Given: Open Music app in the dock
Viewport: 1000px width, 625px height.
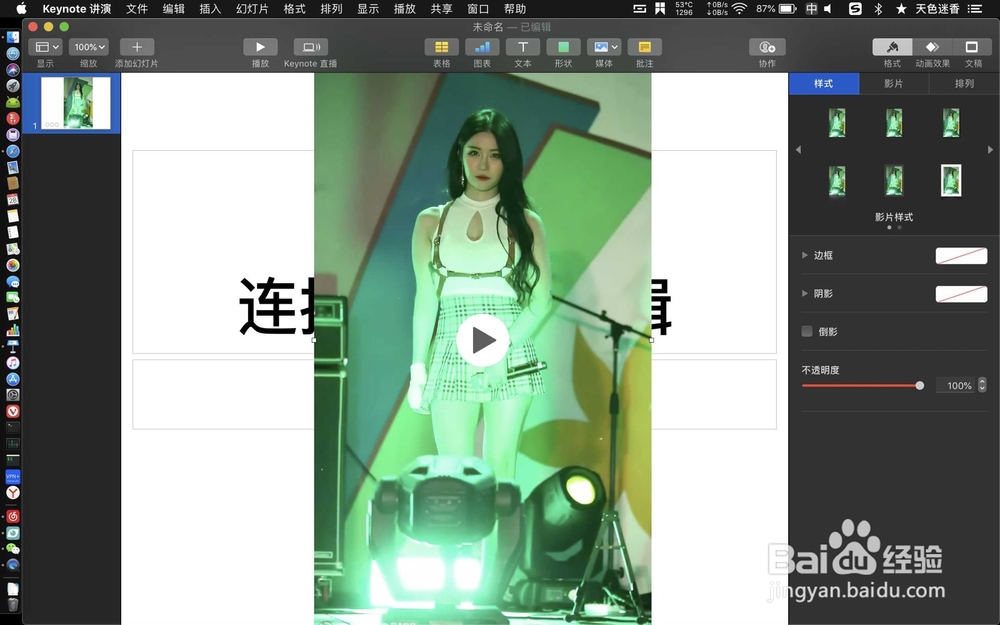Looking at the screenshot, I should (13, 362).
